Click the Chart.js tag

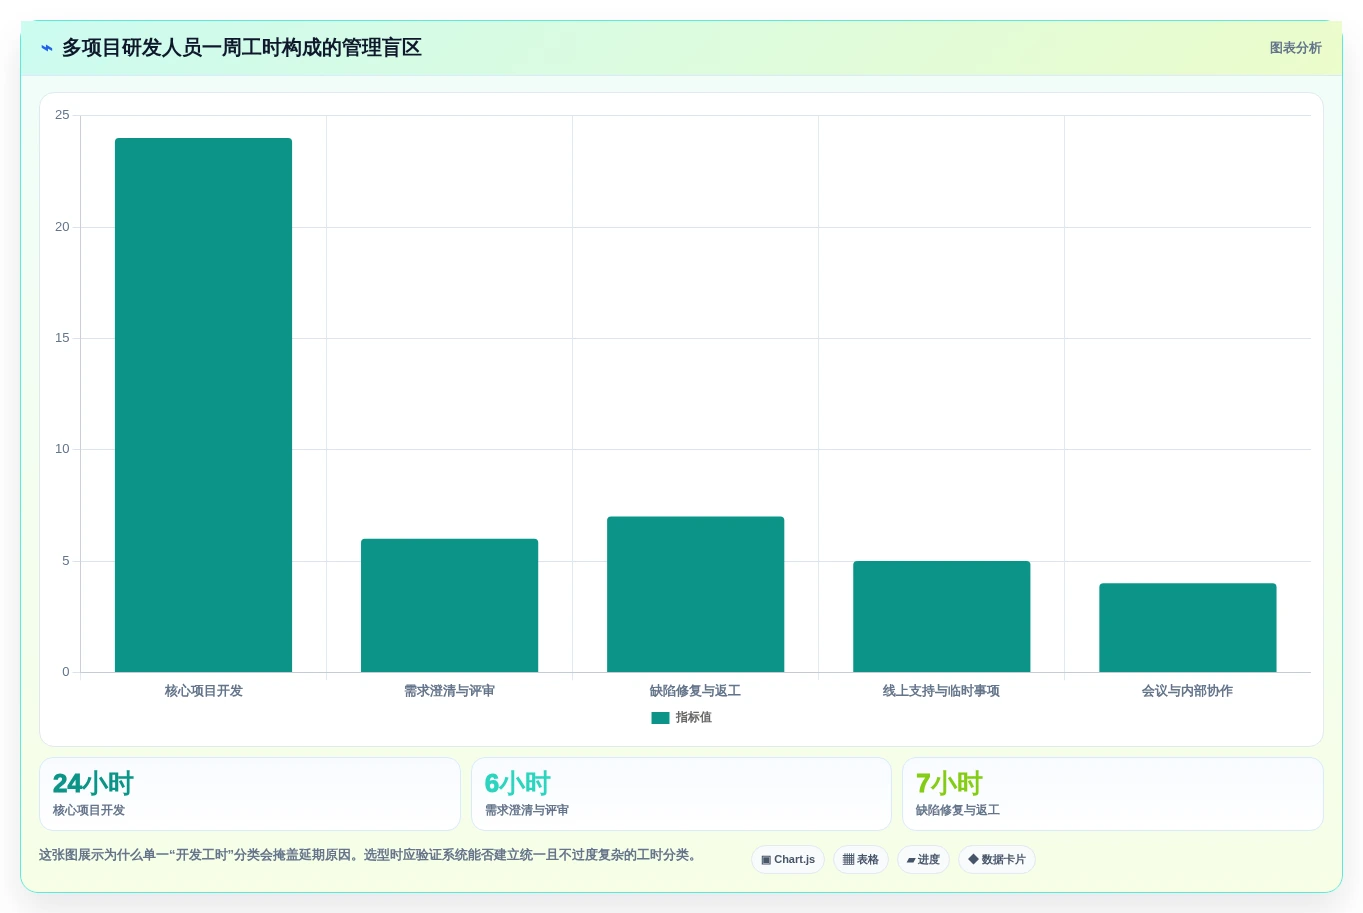click(788, 860)
